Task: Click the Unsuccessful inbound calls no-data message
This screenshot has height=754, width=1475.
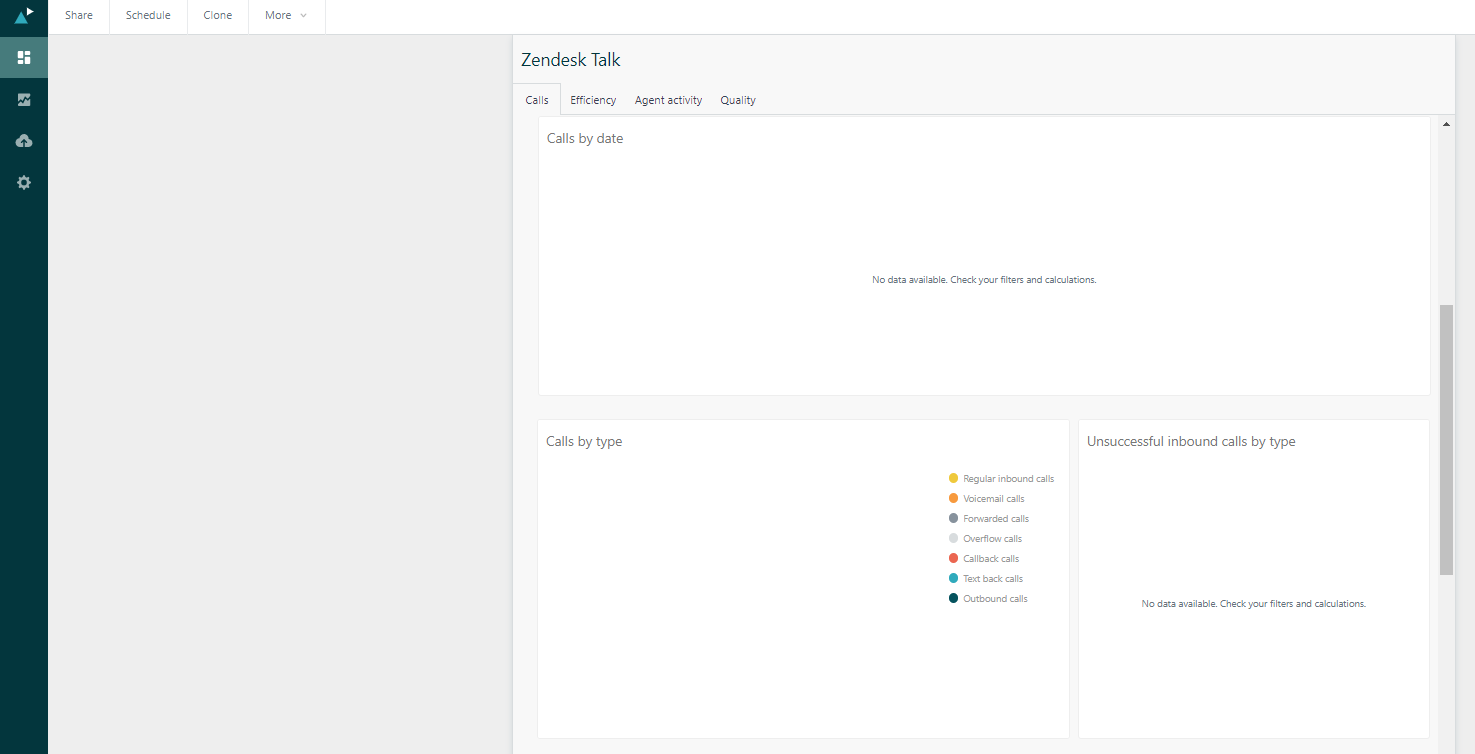Action: pos(1254,604)
